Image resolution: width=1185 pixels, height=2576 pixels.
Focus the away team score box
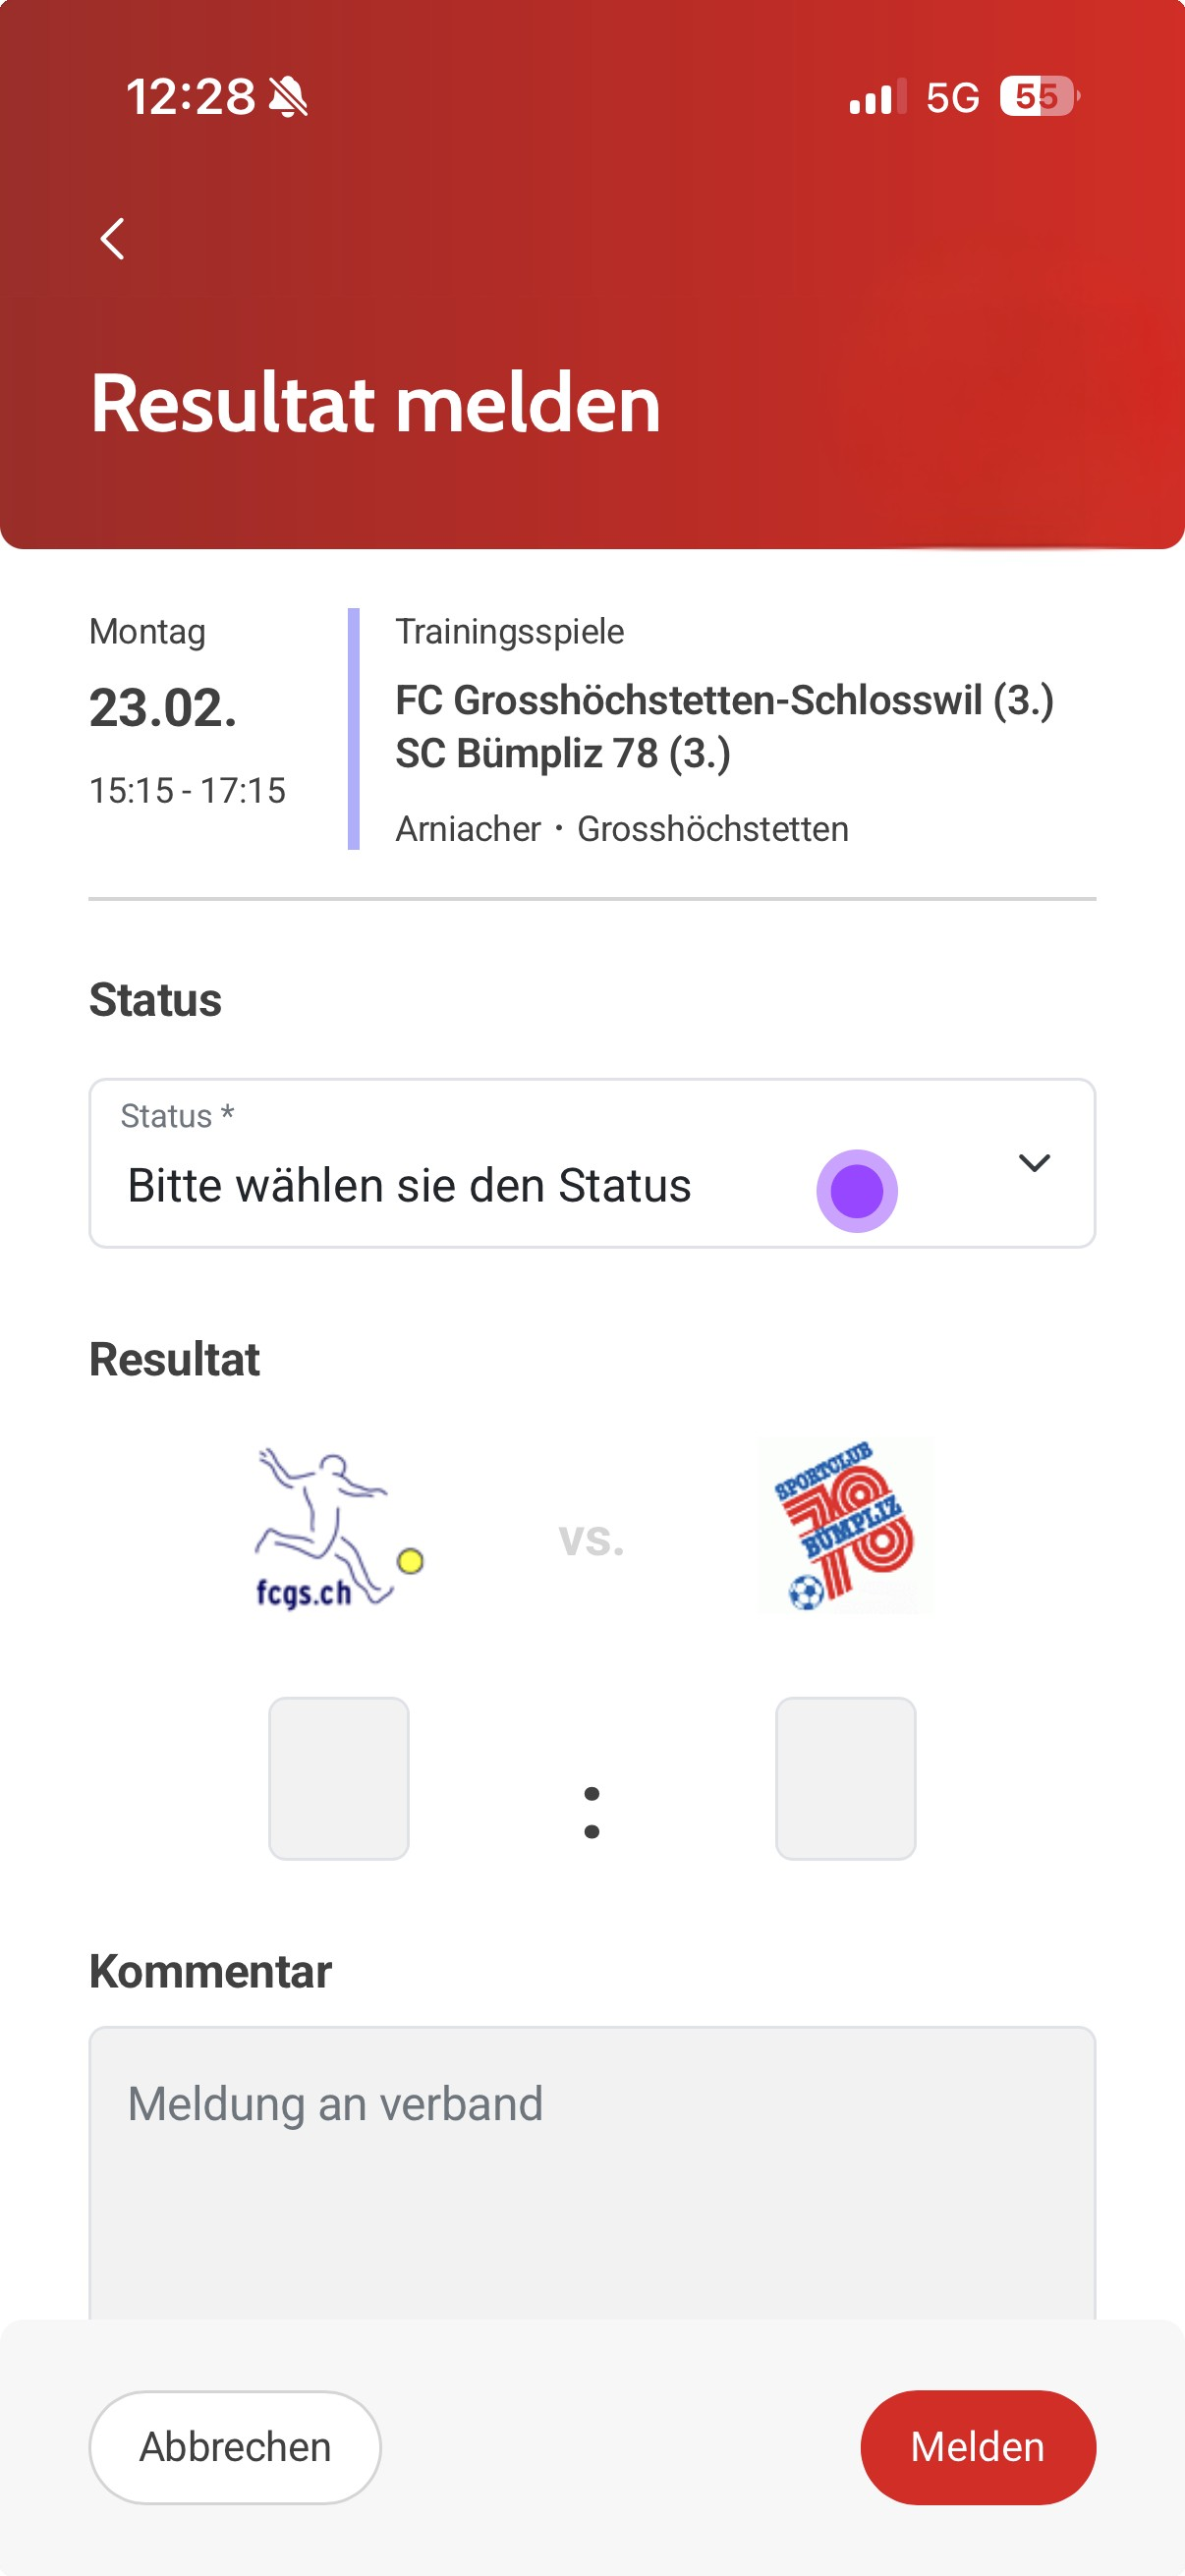[x=845, y=1778]
